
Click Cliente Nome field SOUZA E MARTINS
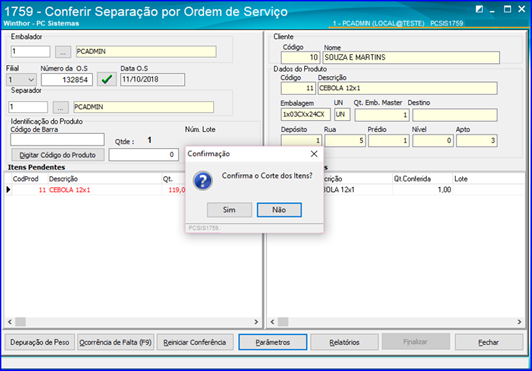click(x=411, y=57)
